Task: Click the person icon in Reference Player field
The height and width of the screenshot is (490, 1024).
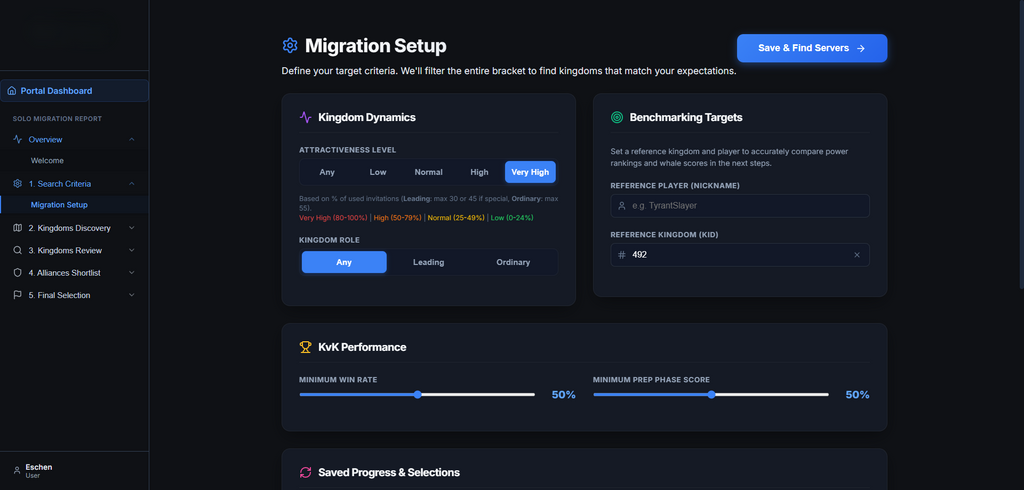Action: coord(622,206)
